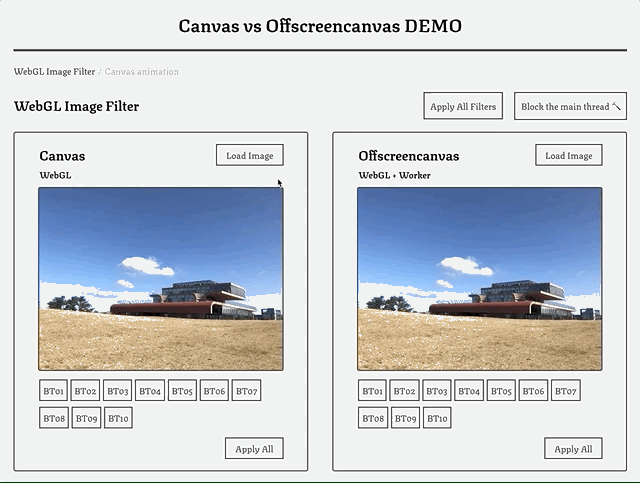Apply the BT01 filter in the Canvas panel
Viewport: 640px width, 483px height.
pos(54,391)
